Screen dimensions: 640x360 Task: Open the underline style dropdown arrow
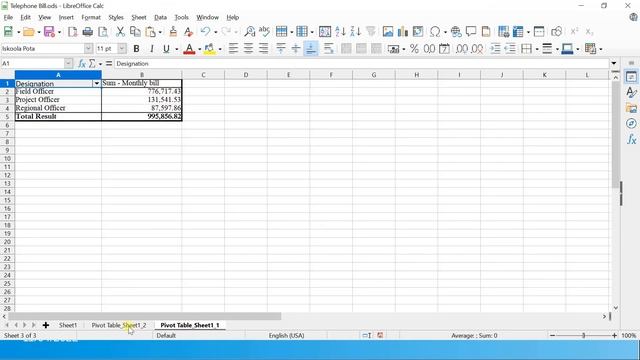click(x=176, y=49)
